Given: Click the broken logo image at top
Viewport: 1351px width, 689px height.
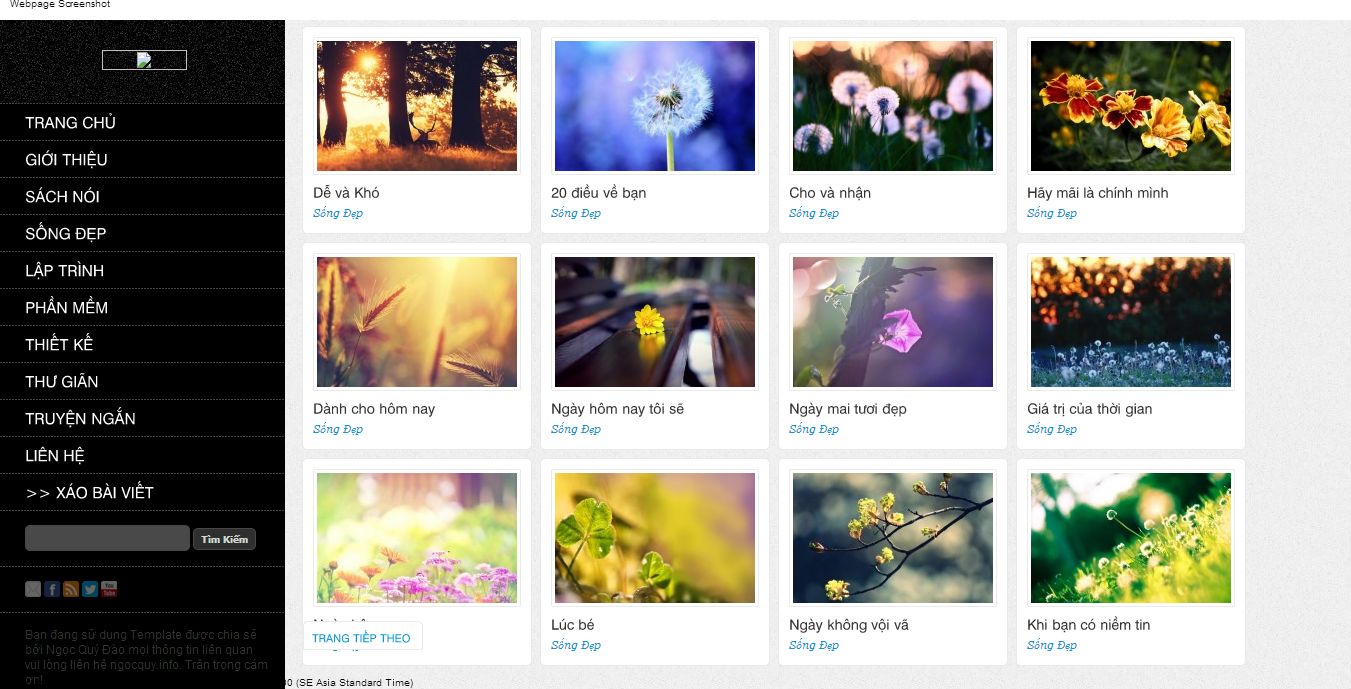Looking at the screenshot, I should pos(144,60).
